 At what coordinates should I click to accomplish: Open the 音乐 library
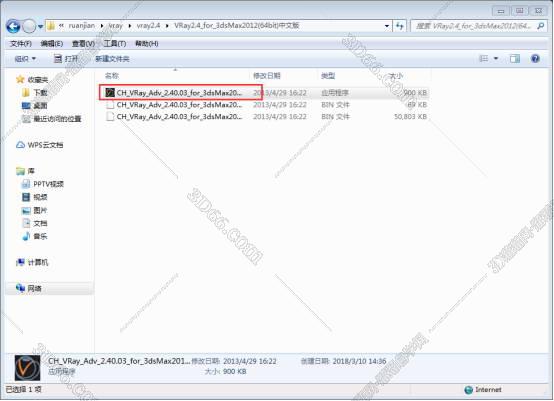[x=40, y=236]
